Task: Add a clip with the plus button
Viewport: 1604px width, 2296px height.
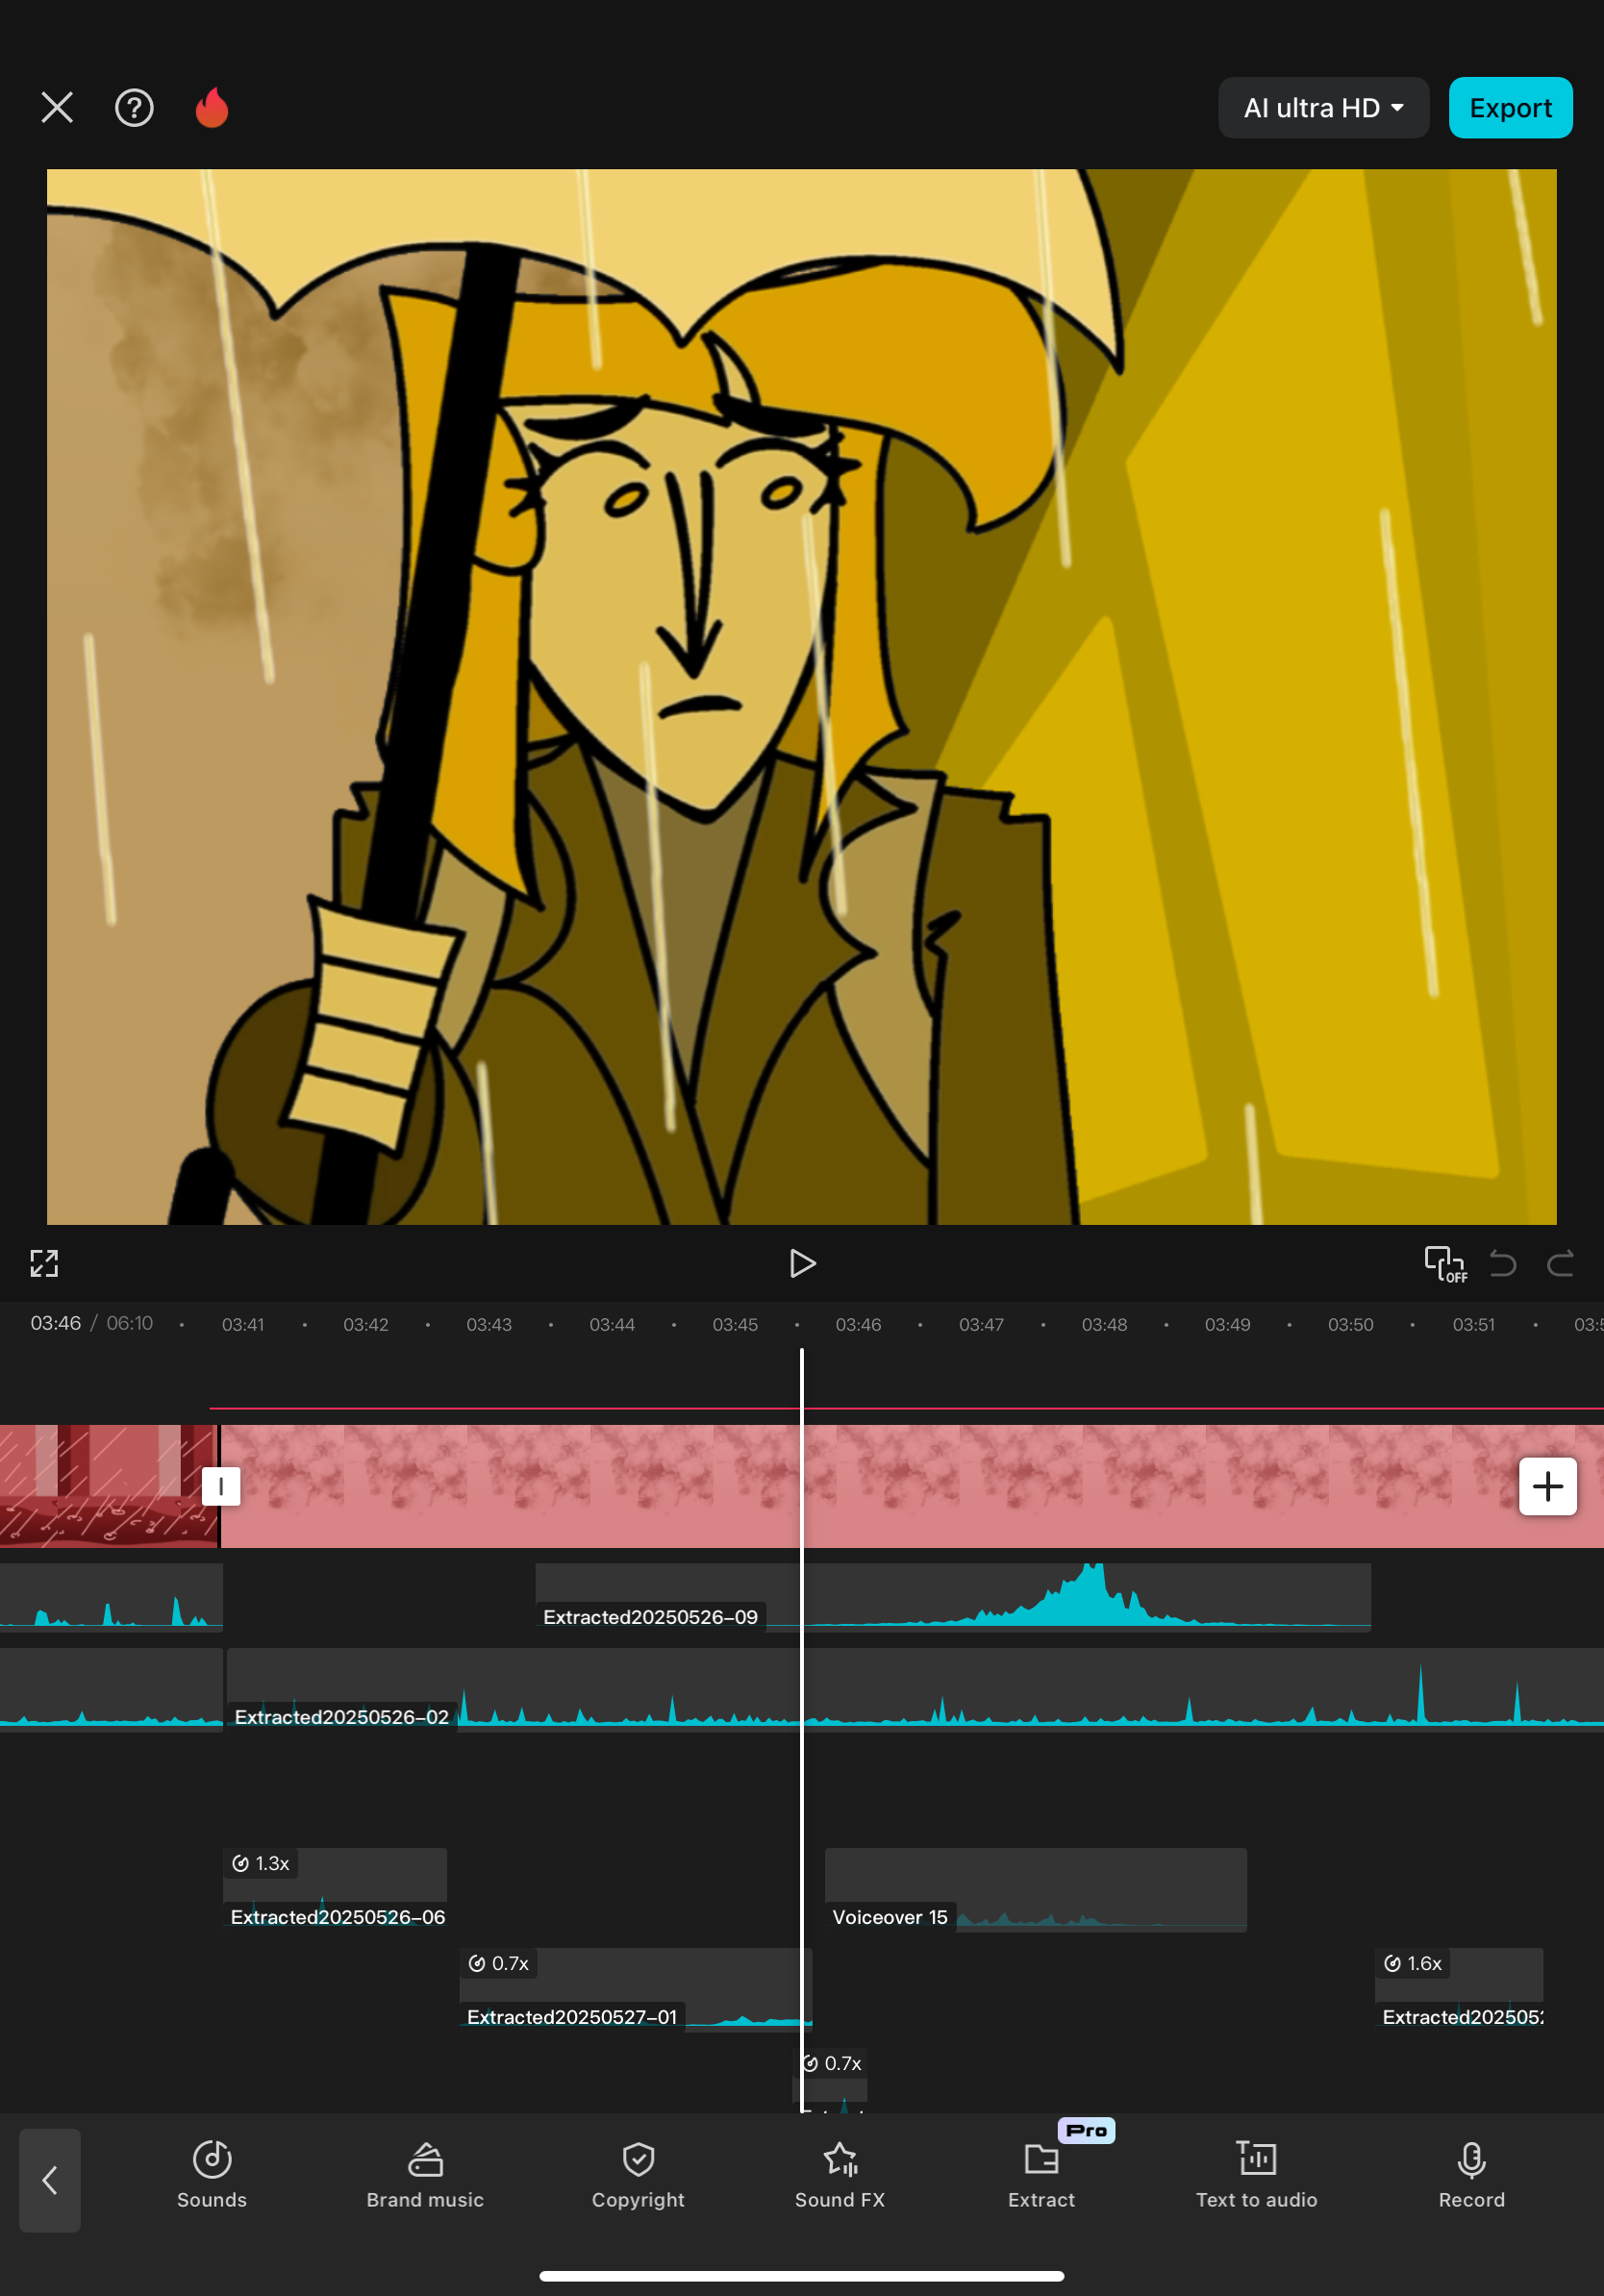Action: point(1548,1486)
